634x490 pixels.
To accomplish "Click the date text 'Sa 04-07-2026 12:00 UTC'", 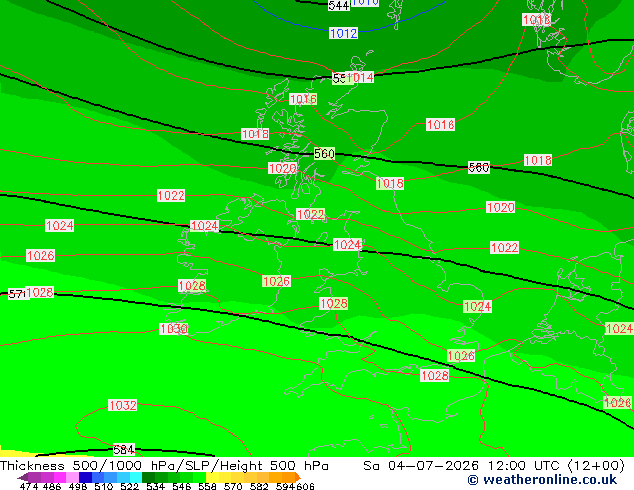I will (463, 466).
